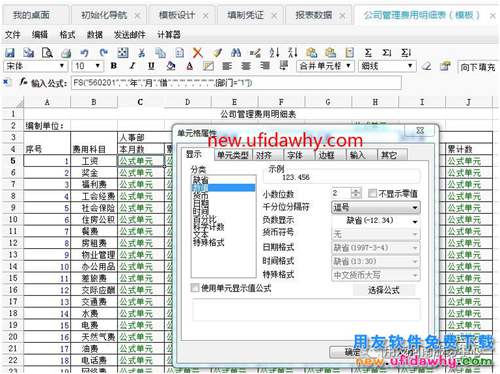Click the 选择公式 button

[384, 290]
